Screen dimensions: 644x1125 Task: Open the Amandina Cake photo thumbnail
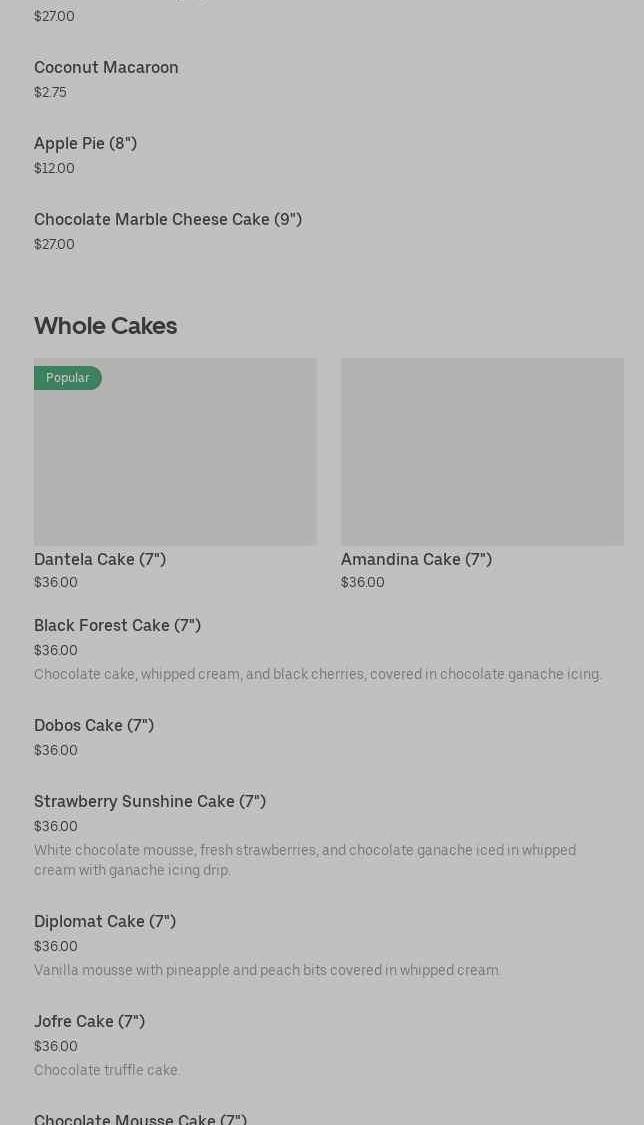point(482,452)
